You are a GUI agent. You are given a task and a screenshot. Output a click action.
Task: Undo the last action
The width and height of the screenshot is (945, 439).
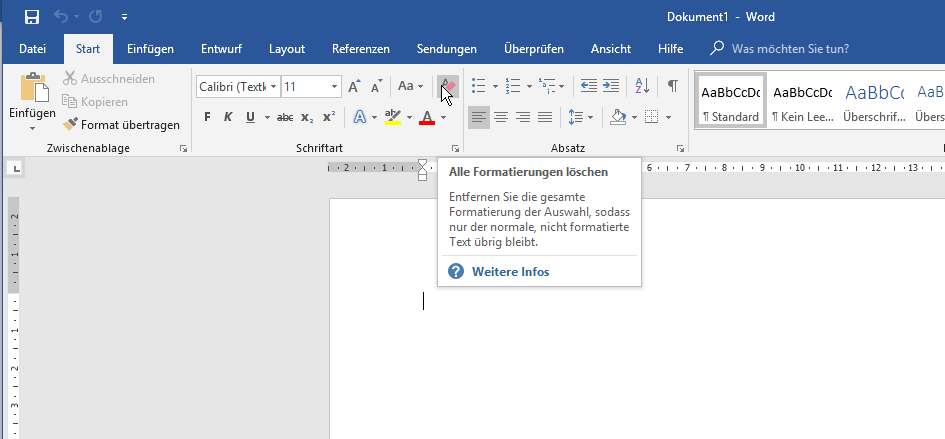click(61, 17)
